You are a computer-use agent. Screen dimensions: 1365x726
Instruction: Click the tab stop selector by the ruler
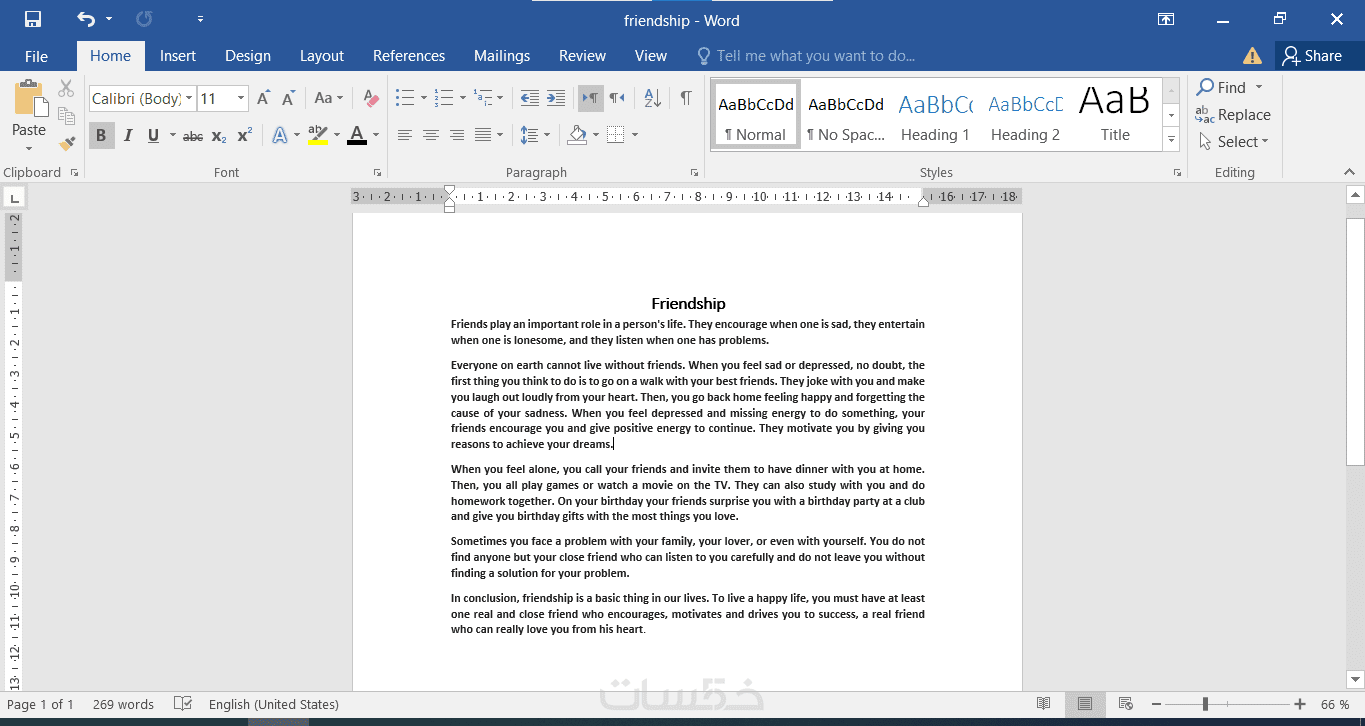(x=14, y=197)
